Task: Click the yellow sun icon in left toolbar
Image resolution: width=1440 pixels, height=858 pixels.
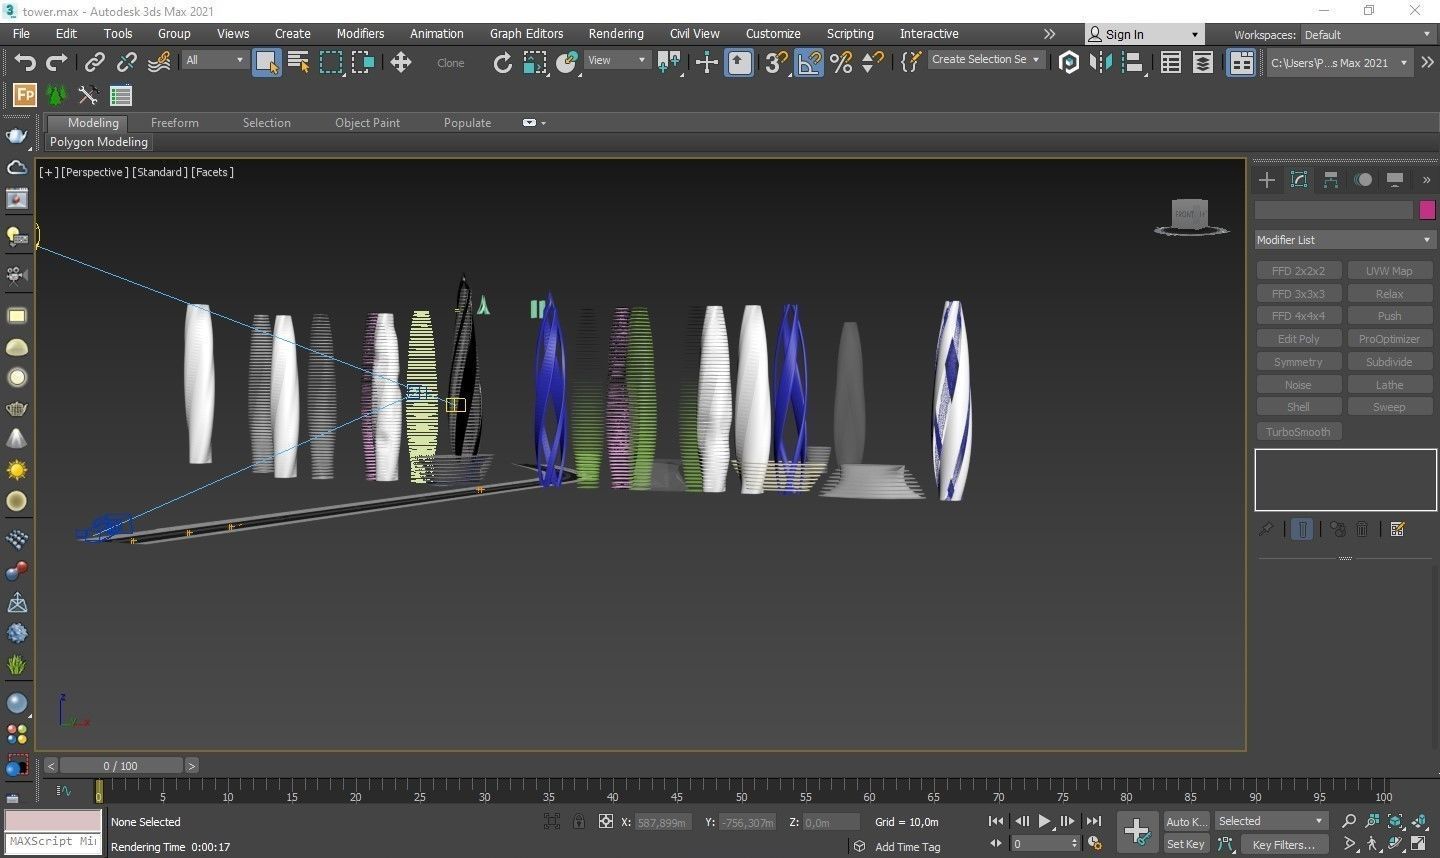Action: 17,470
